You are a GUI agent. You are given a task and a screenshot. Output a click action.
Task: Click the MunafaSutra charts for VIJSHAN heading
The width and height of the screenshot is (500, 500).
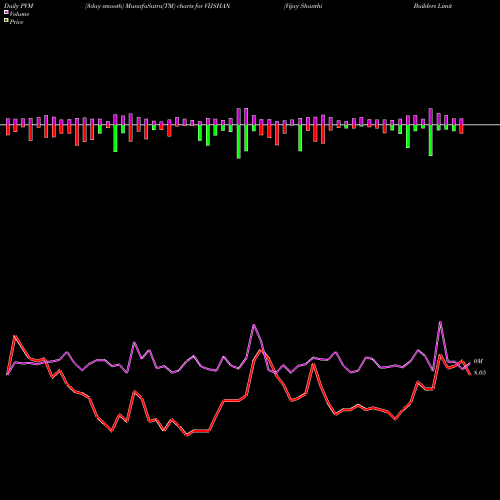[157, 6]
